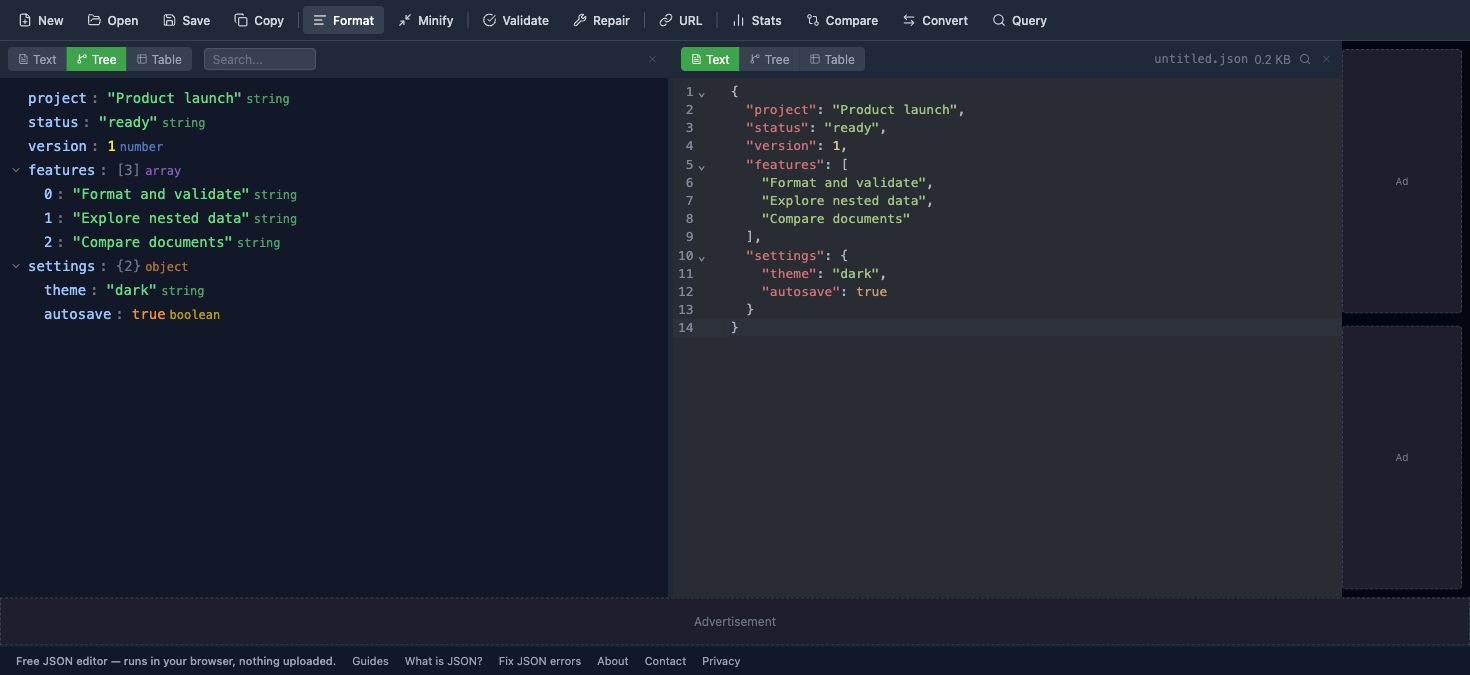Viewport: 1470px width, 675px height.
Task: Select "Explore nested data" tree item
Action: (161, 218)
